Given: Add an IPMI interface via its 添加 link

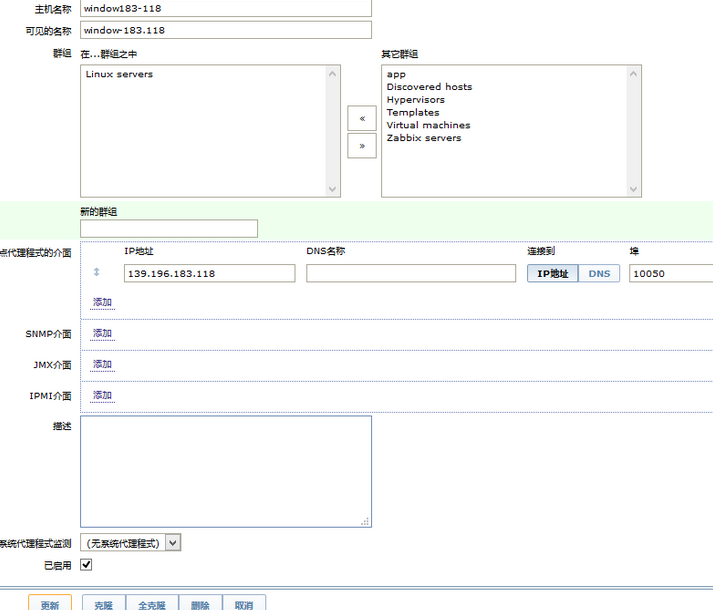Looking at the screenshot, I should pos(102,395).
